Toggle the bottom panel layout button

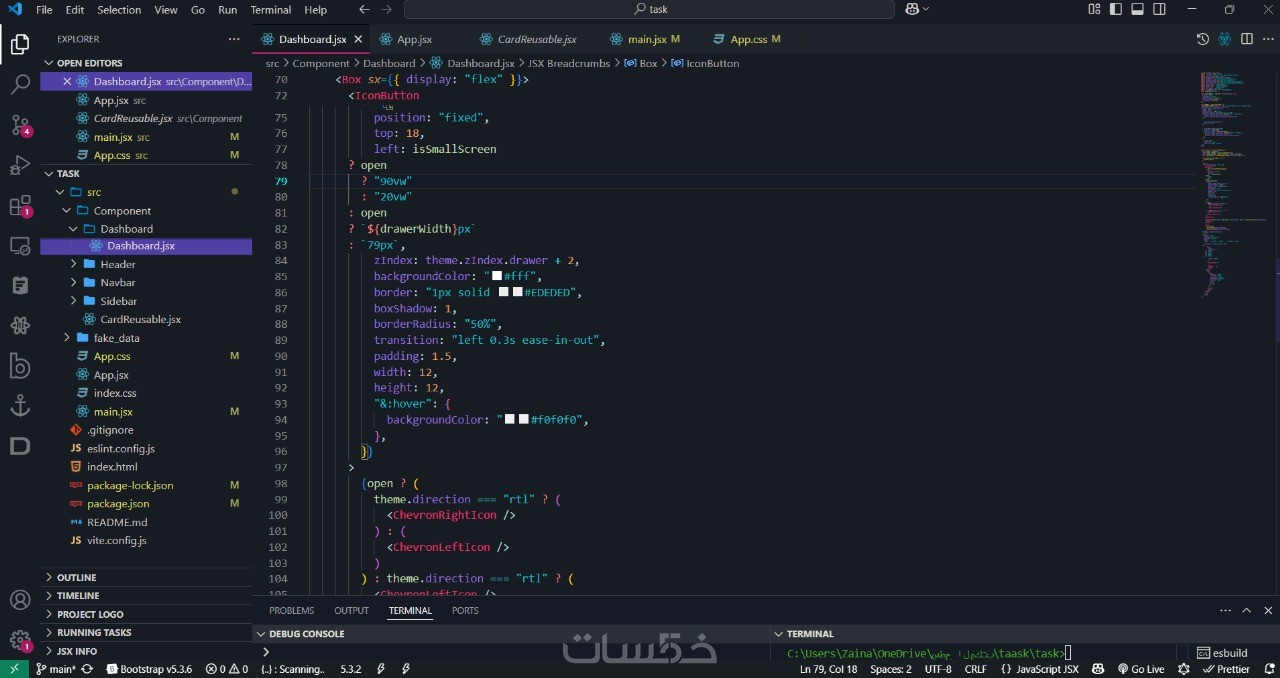tap(1137, 10)
